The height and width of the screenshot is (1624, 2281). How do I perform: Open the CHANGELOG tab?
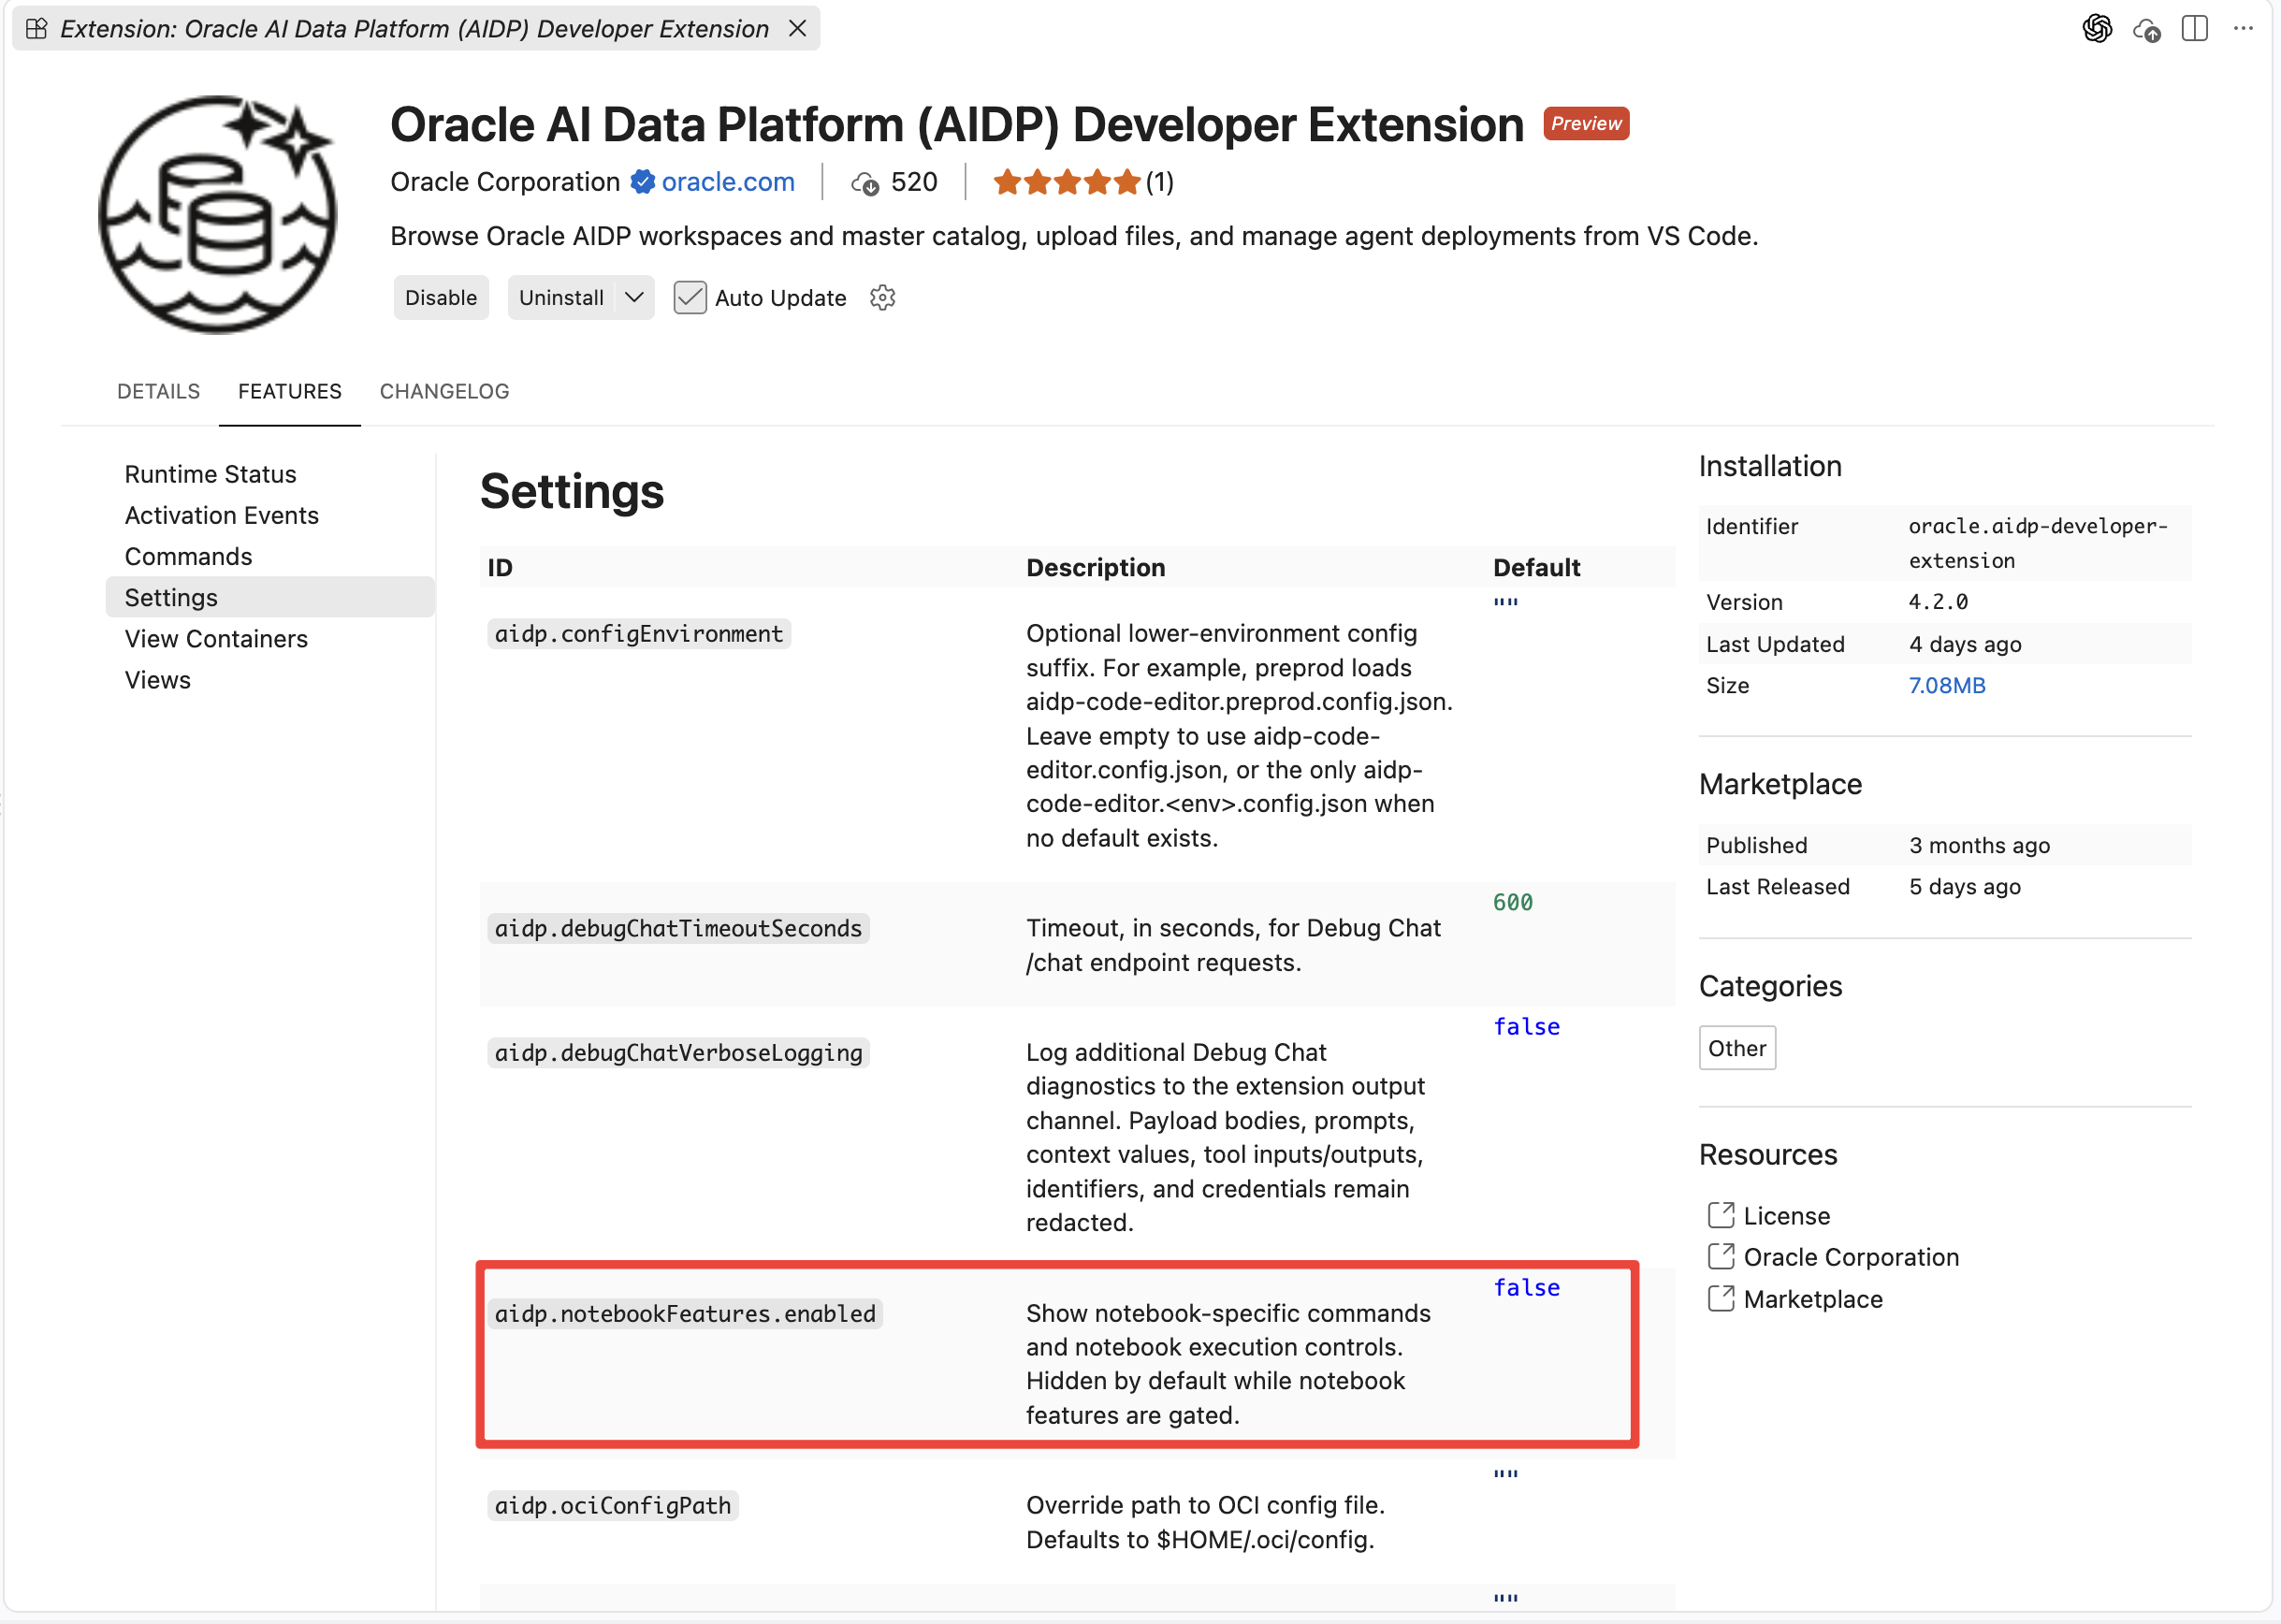tap(444, 391)
